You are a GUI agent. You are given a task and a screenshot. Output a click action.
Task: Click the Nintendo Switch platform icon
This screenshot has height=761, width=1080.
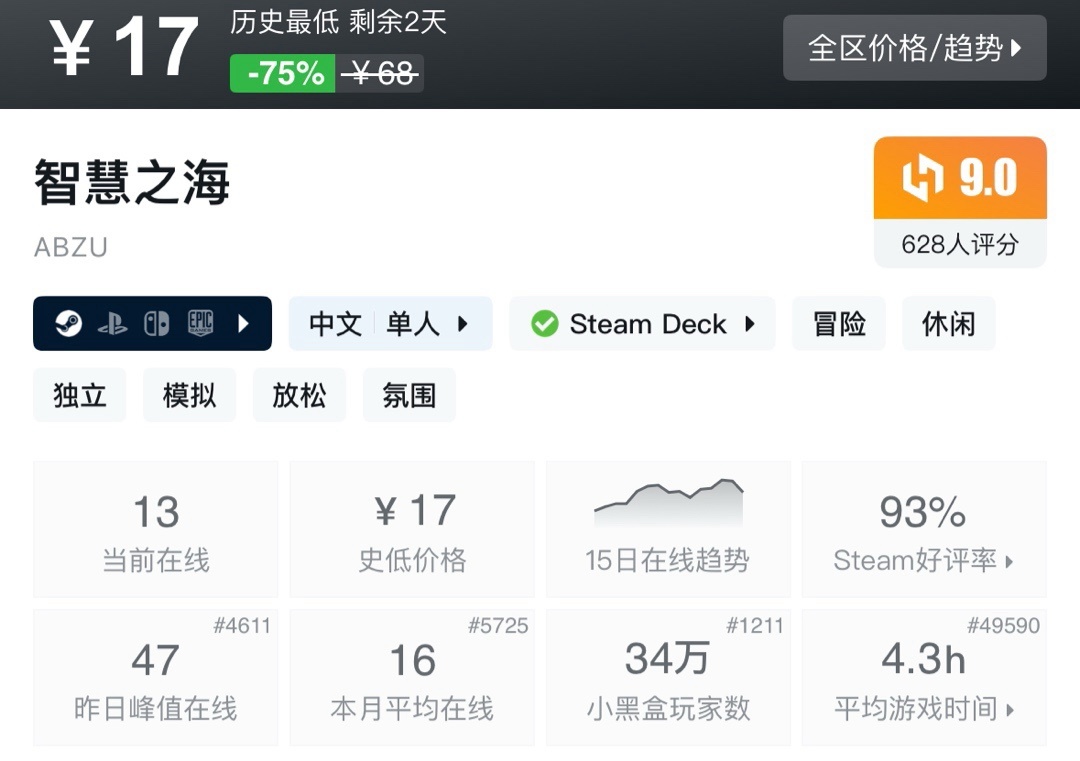point(156,324)
